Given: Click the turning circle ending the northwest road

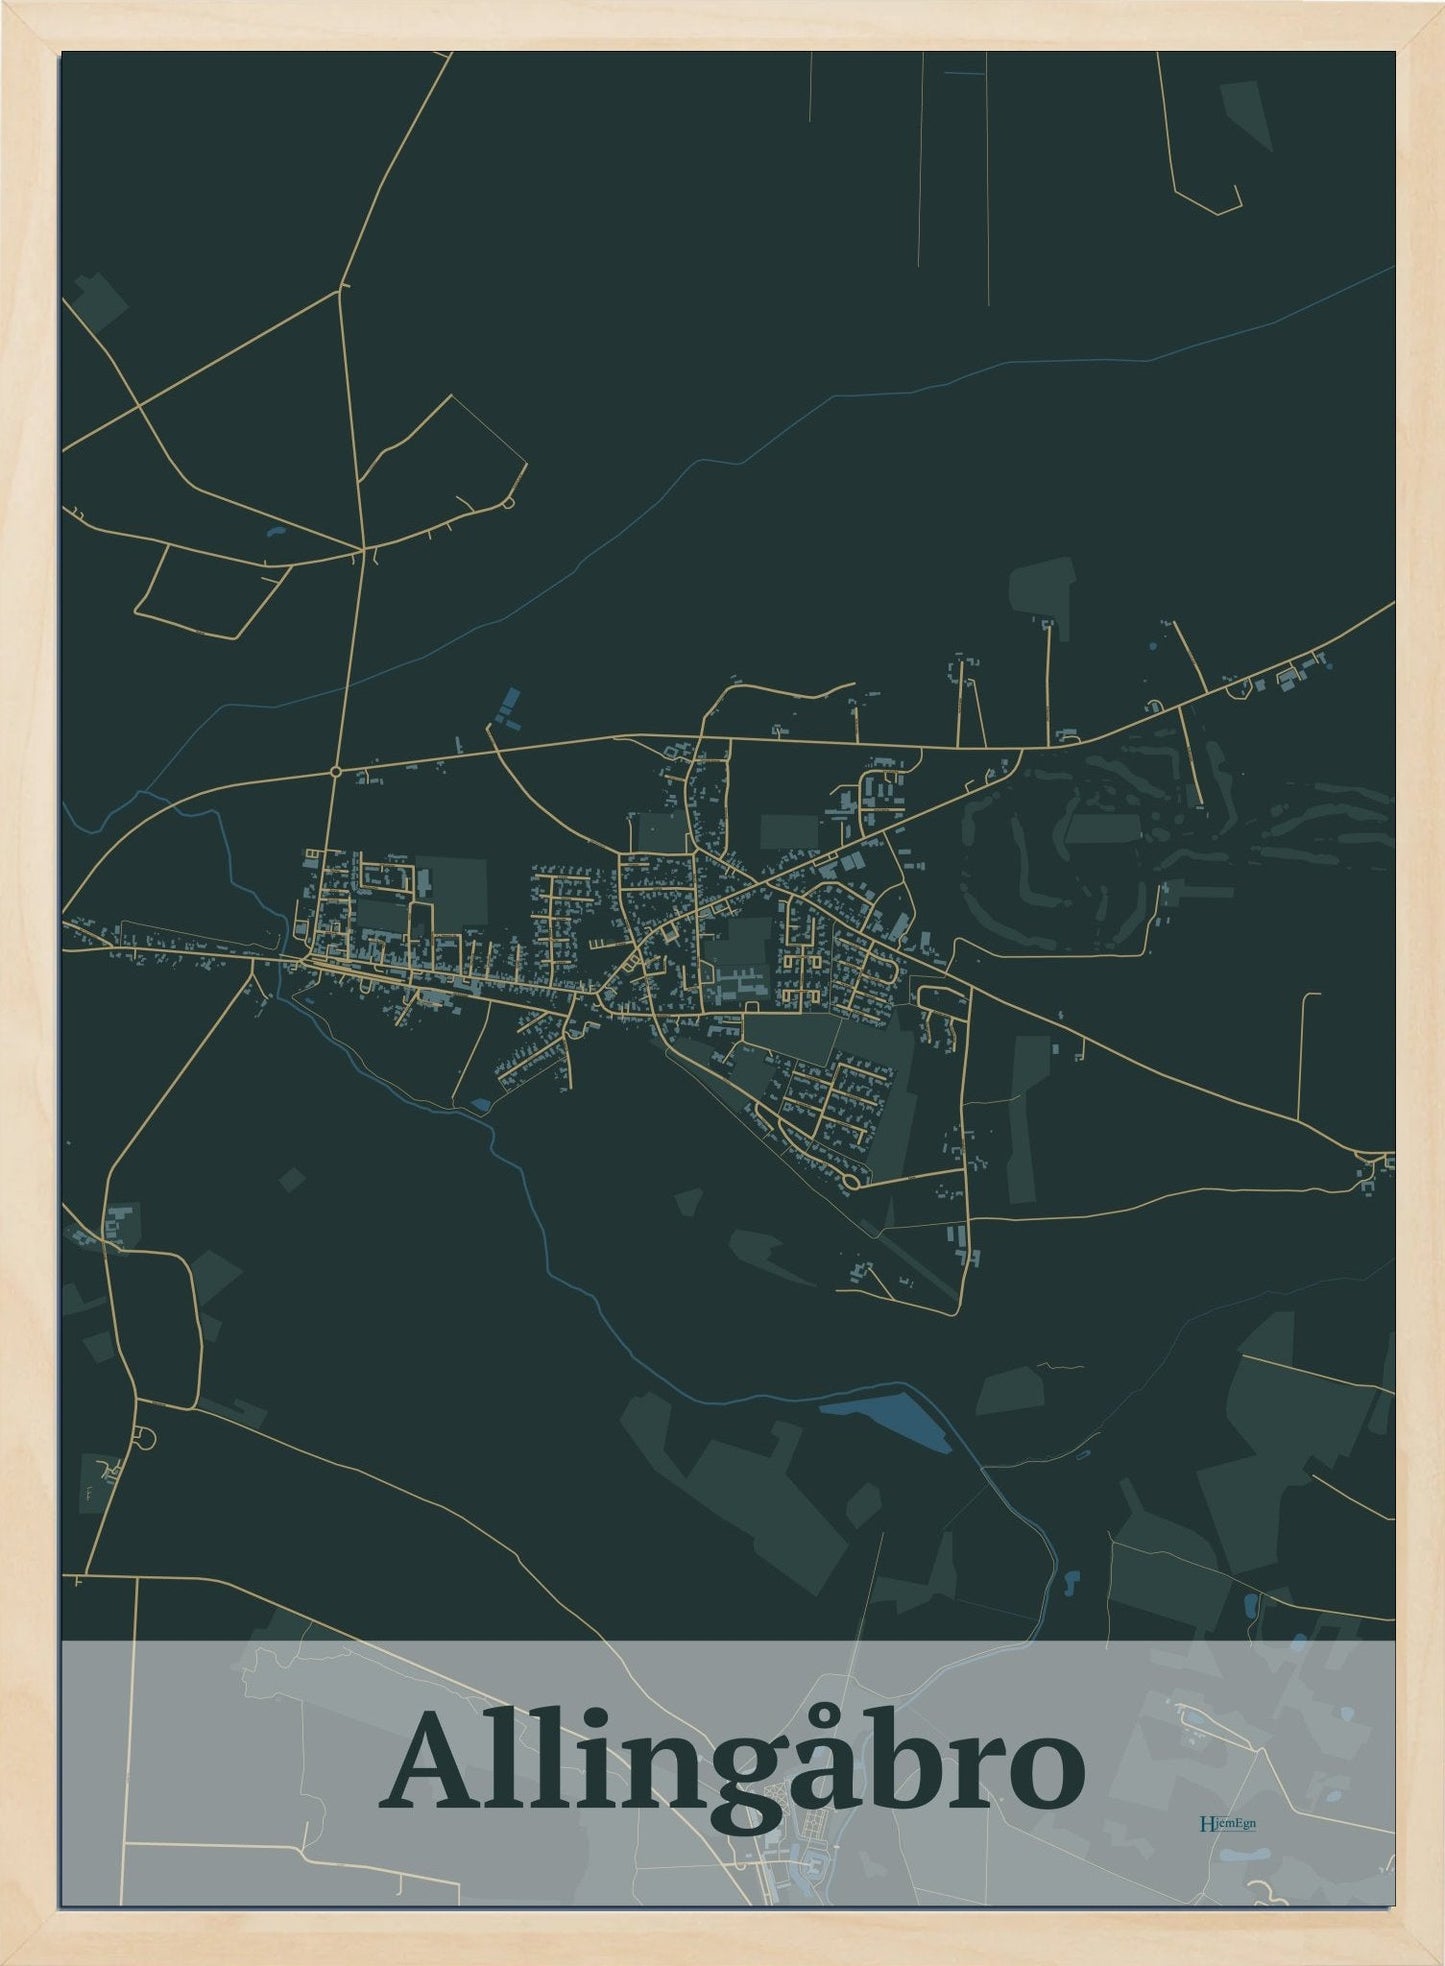Looking at the screenshot, I should click(509, 502).
